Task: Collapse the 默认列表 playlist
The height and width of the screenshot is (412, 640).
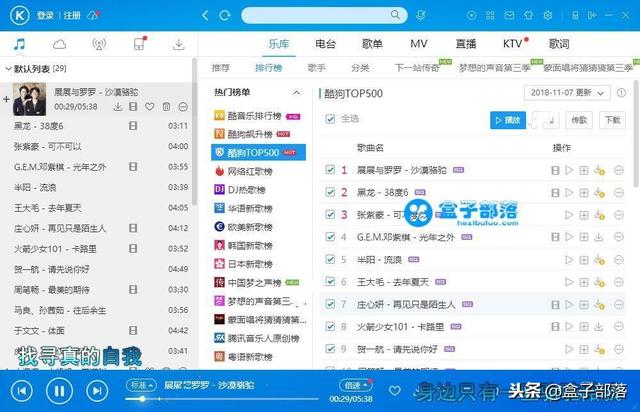Action: (x=8, y=69)
